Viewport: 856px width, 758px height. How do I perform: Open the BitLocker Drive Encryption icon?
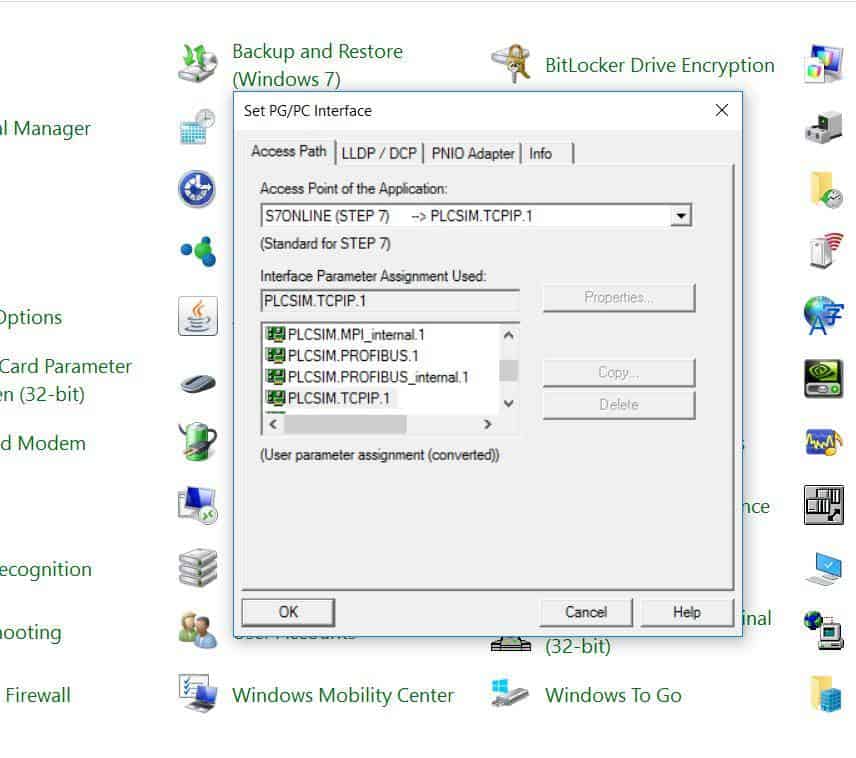[511, 64]
